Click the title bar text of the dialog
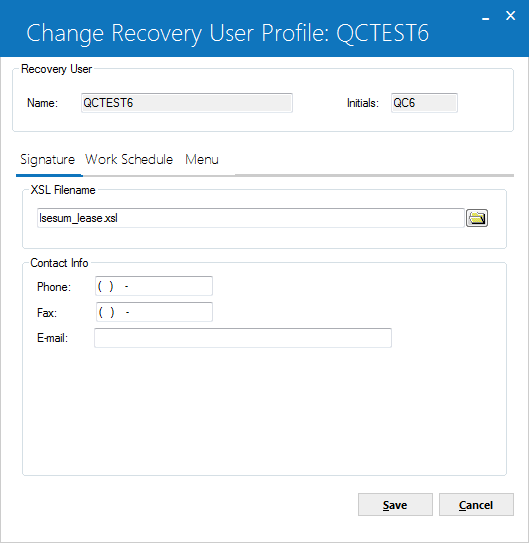Viewport: 529px width, 543px height. tap(227, 33)
